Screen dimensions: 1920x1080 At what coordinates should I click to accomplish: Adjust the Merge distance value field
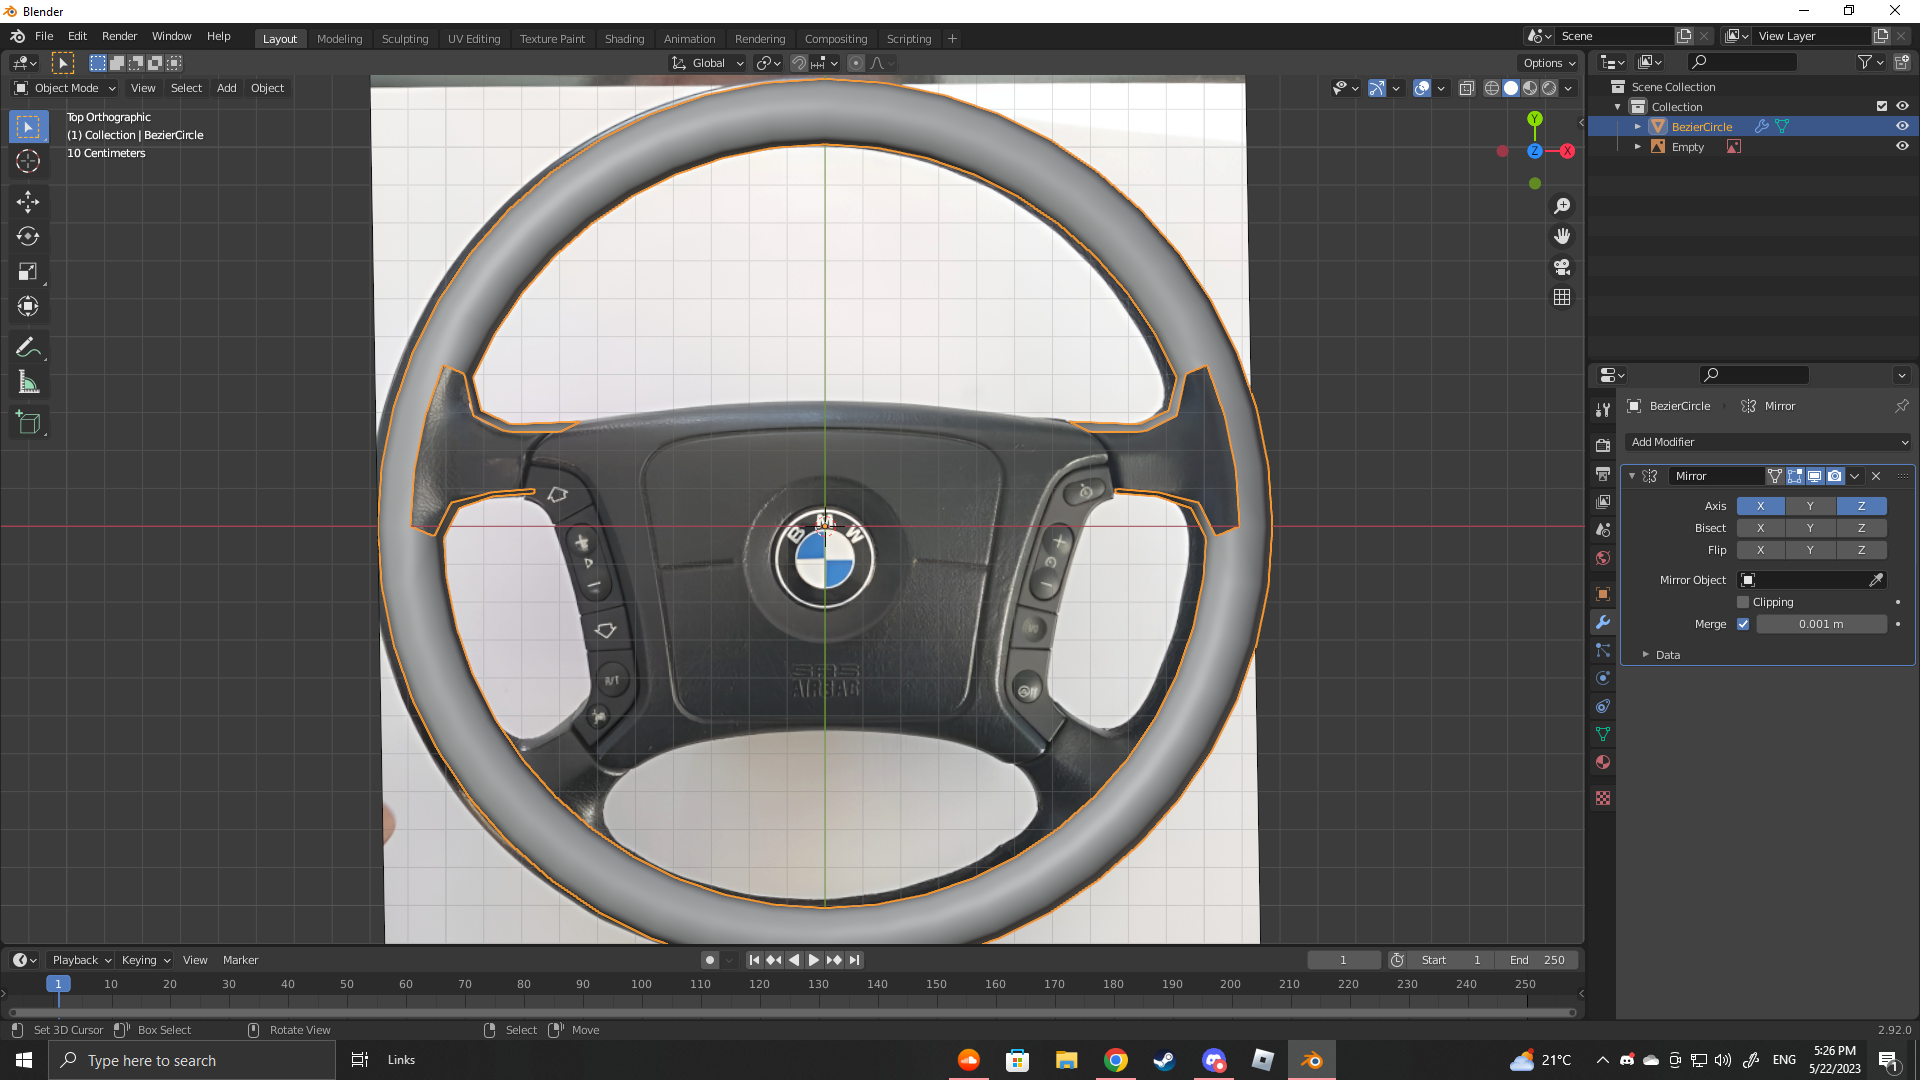(1820, 624)
